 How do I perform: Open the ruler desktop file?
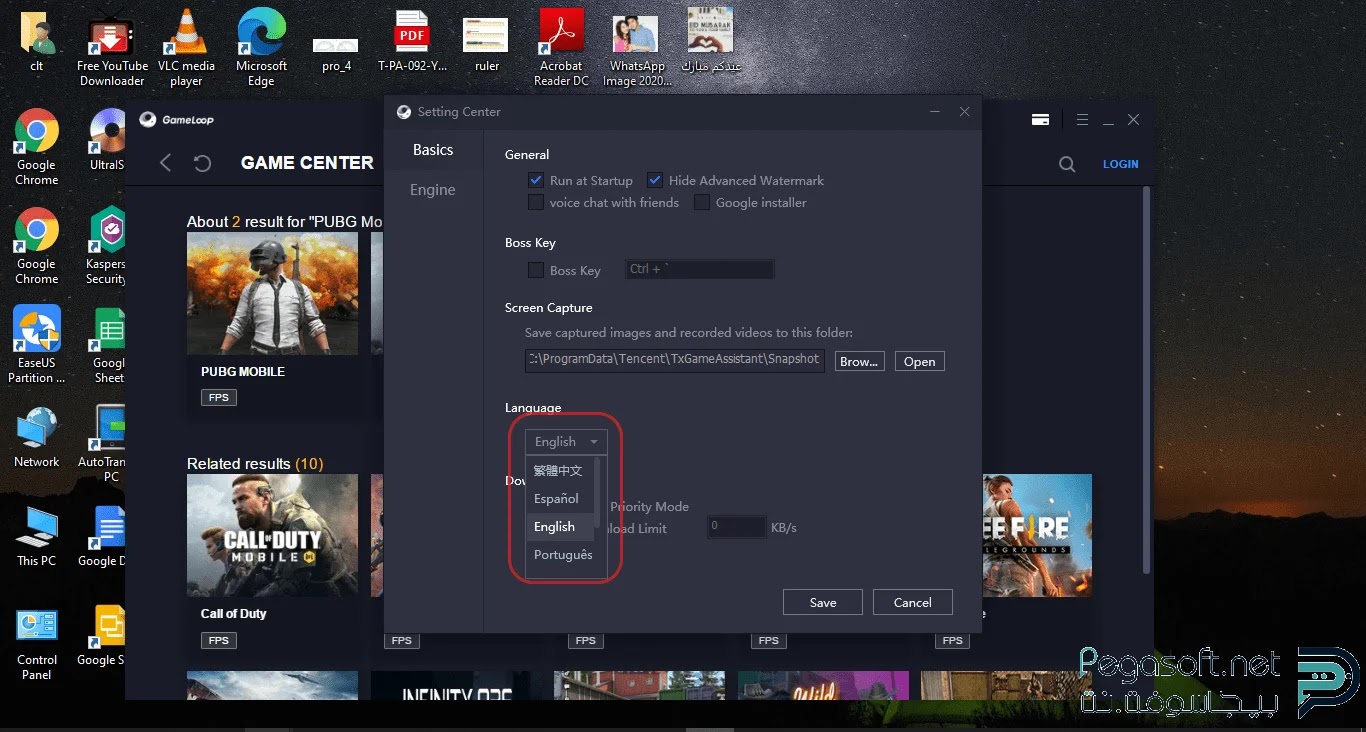(x=486, y=45)
